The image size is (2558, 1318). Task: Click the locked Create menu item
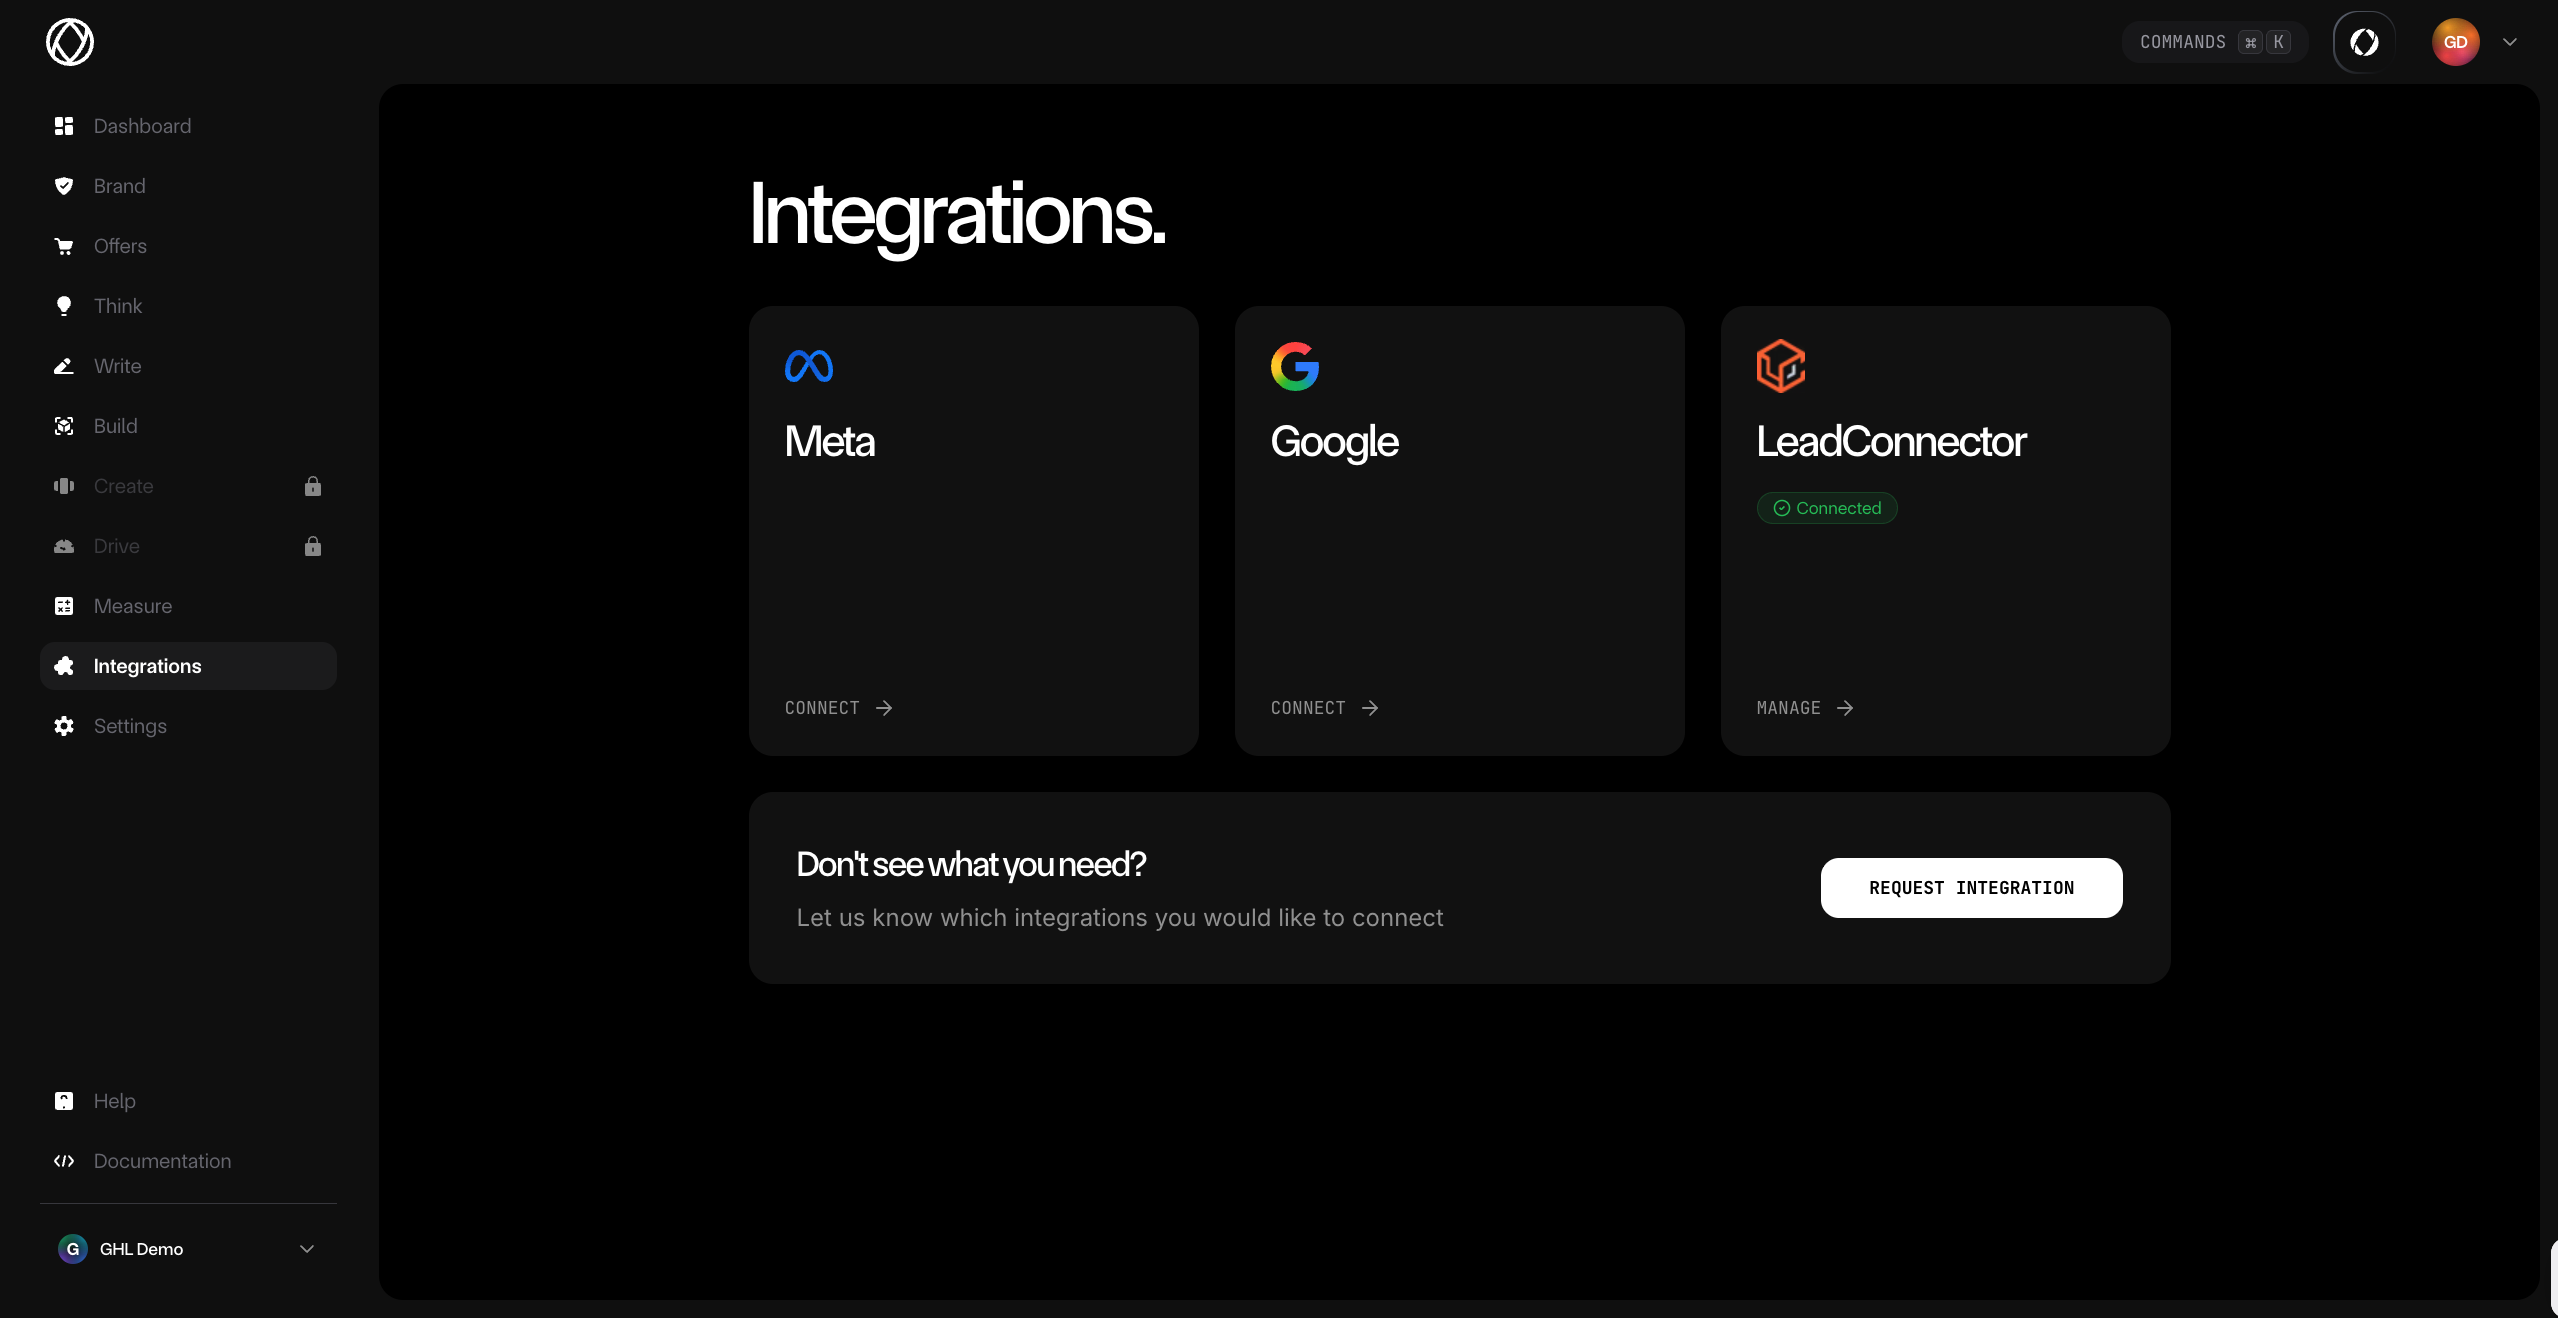[124, 486]
